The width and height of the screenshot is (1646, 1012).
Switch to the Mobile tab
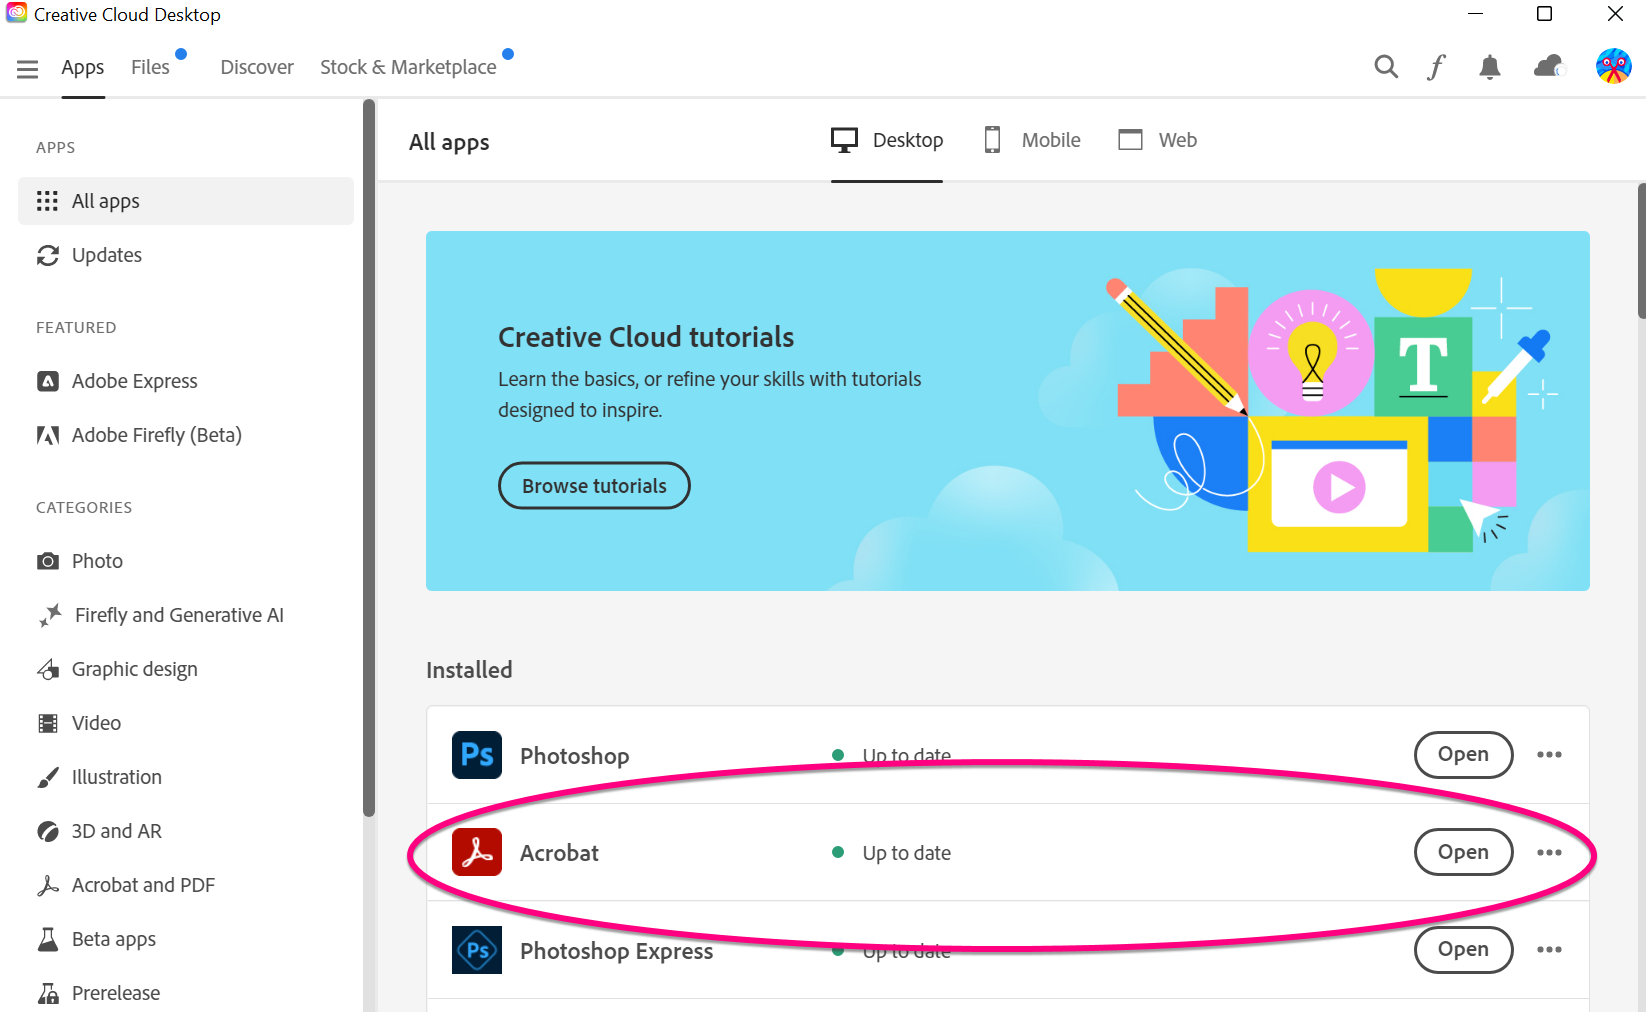pos(1032,140)
